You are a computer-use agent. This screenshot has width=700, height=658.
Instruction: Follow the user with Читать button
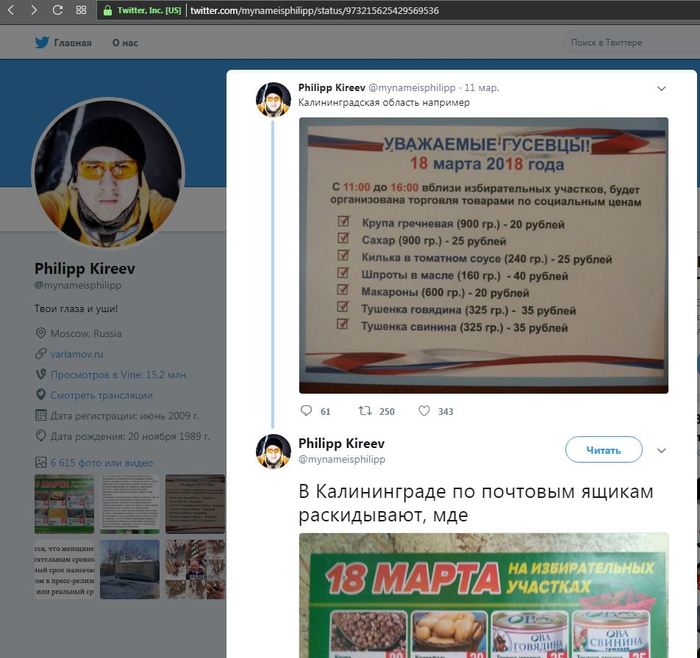pos(604,450)
